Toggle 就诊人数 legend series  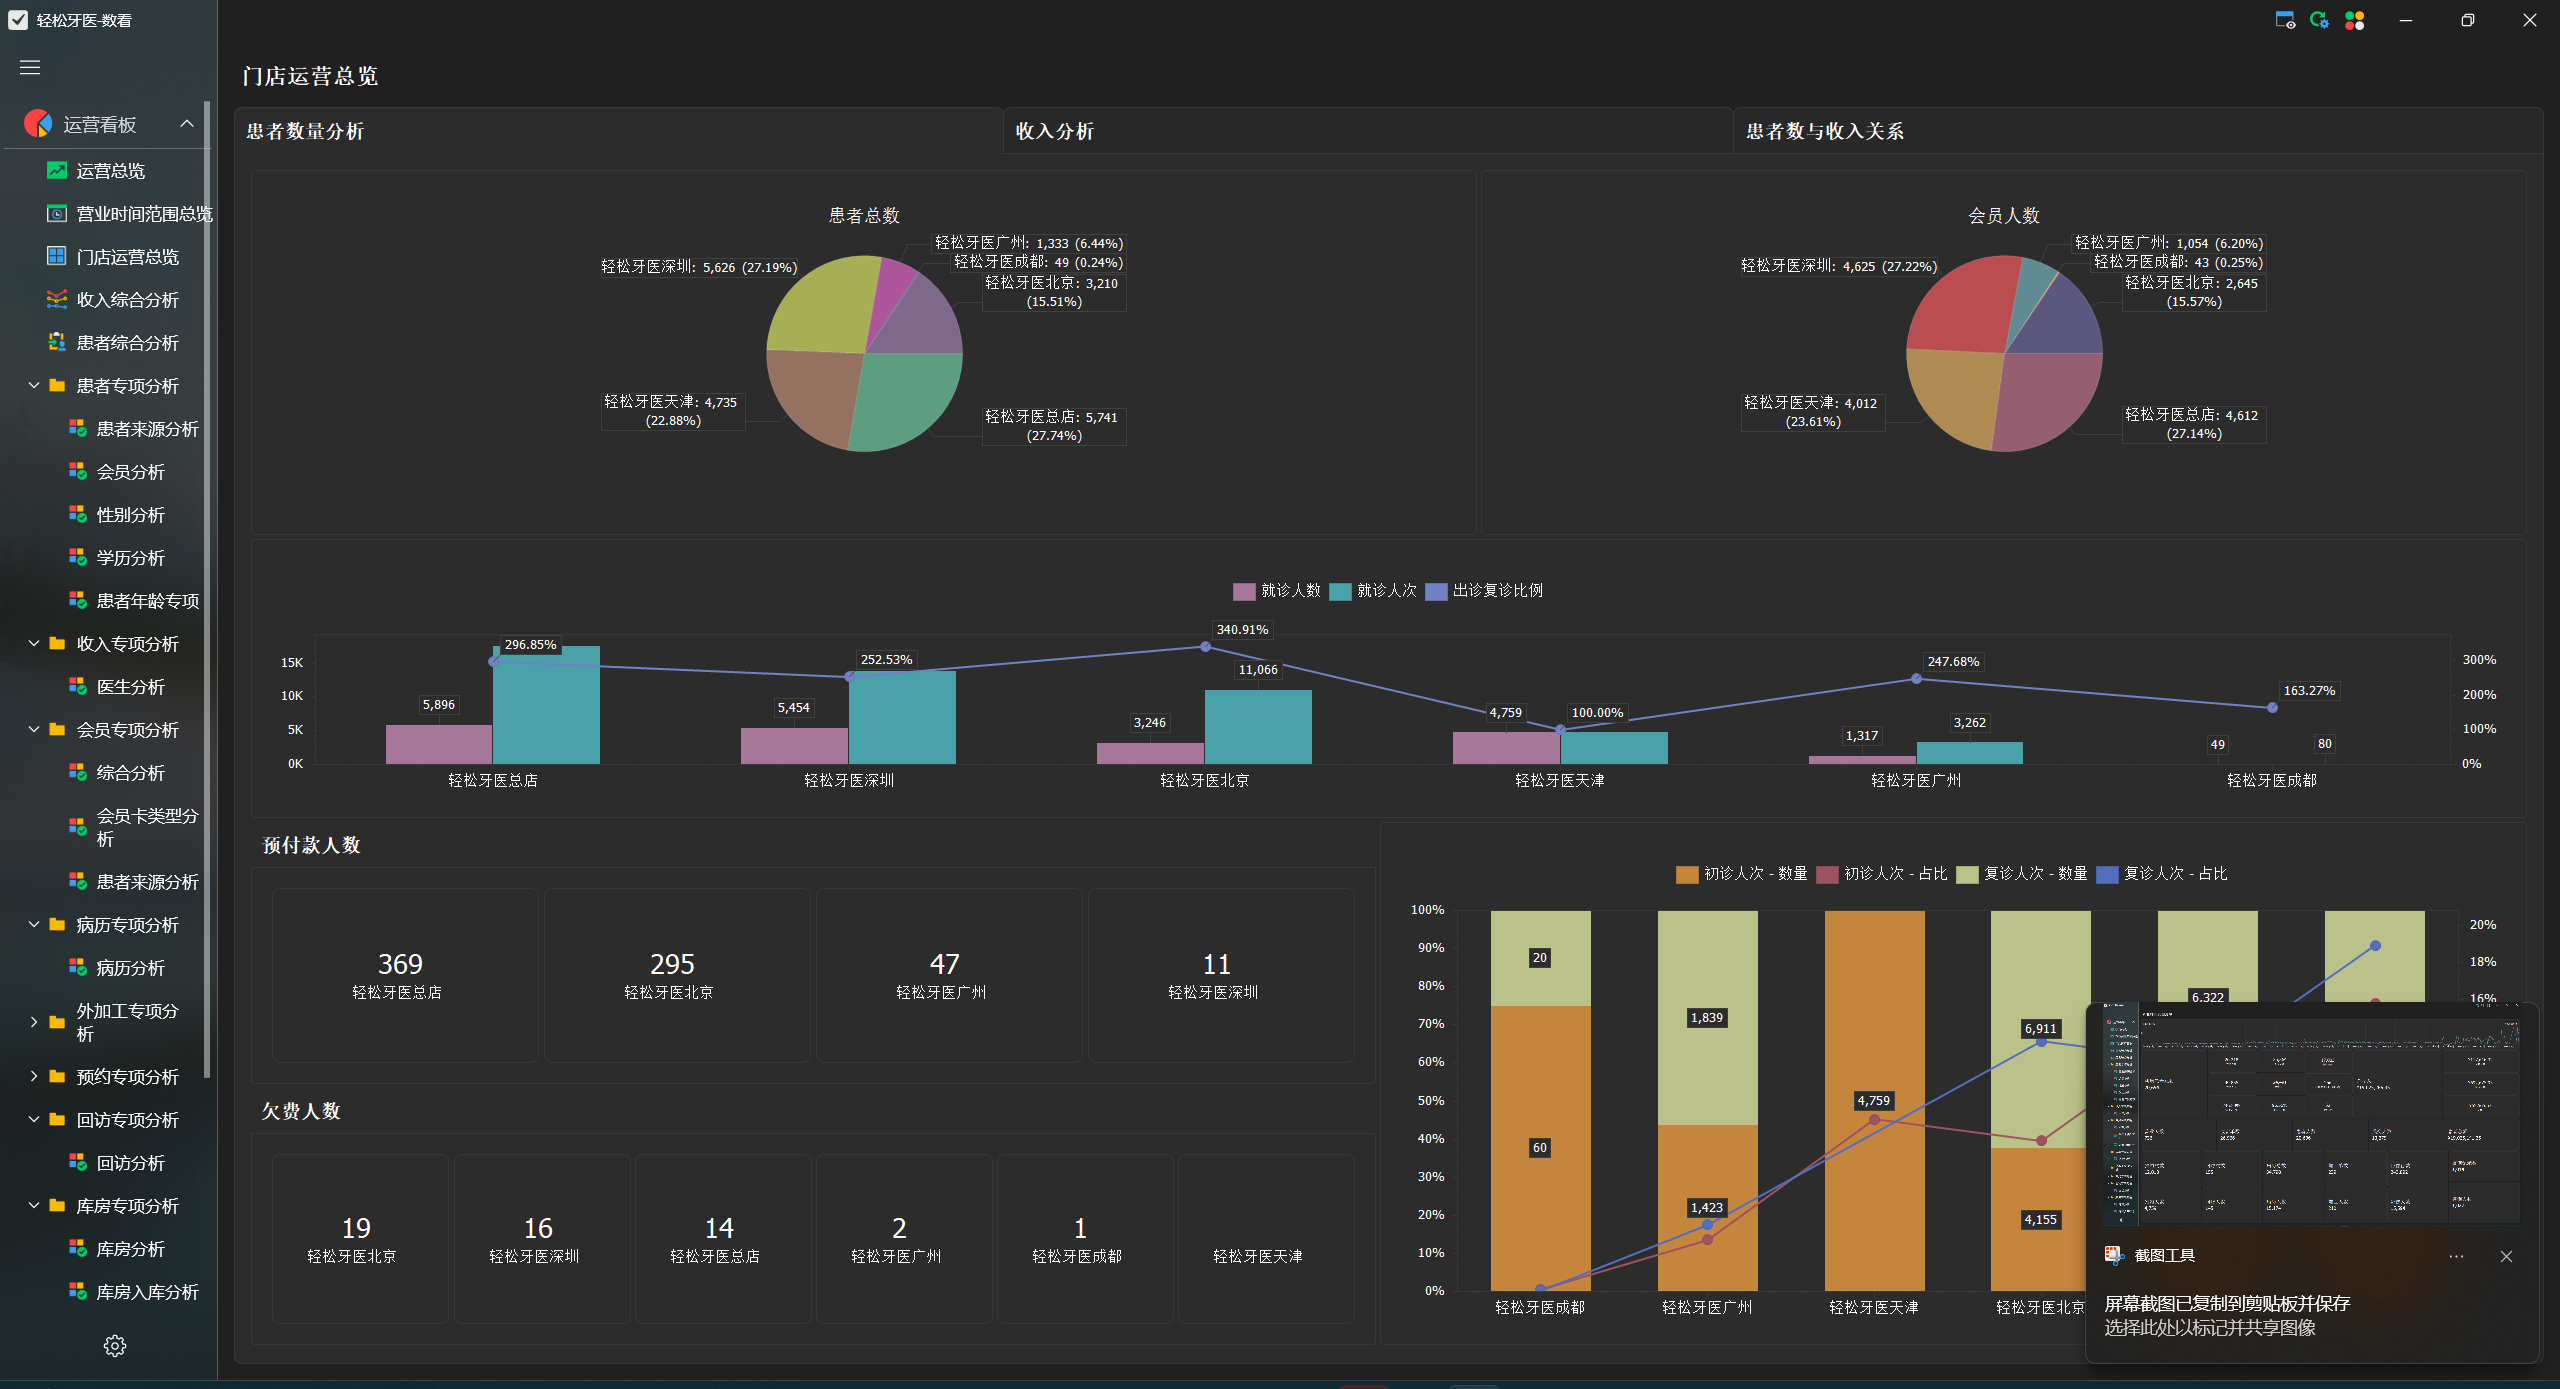click(x=1277, y=591)
